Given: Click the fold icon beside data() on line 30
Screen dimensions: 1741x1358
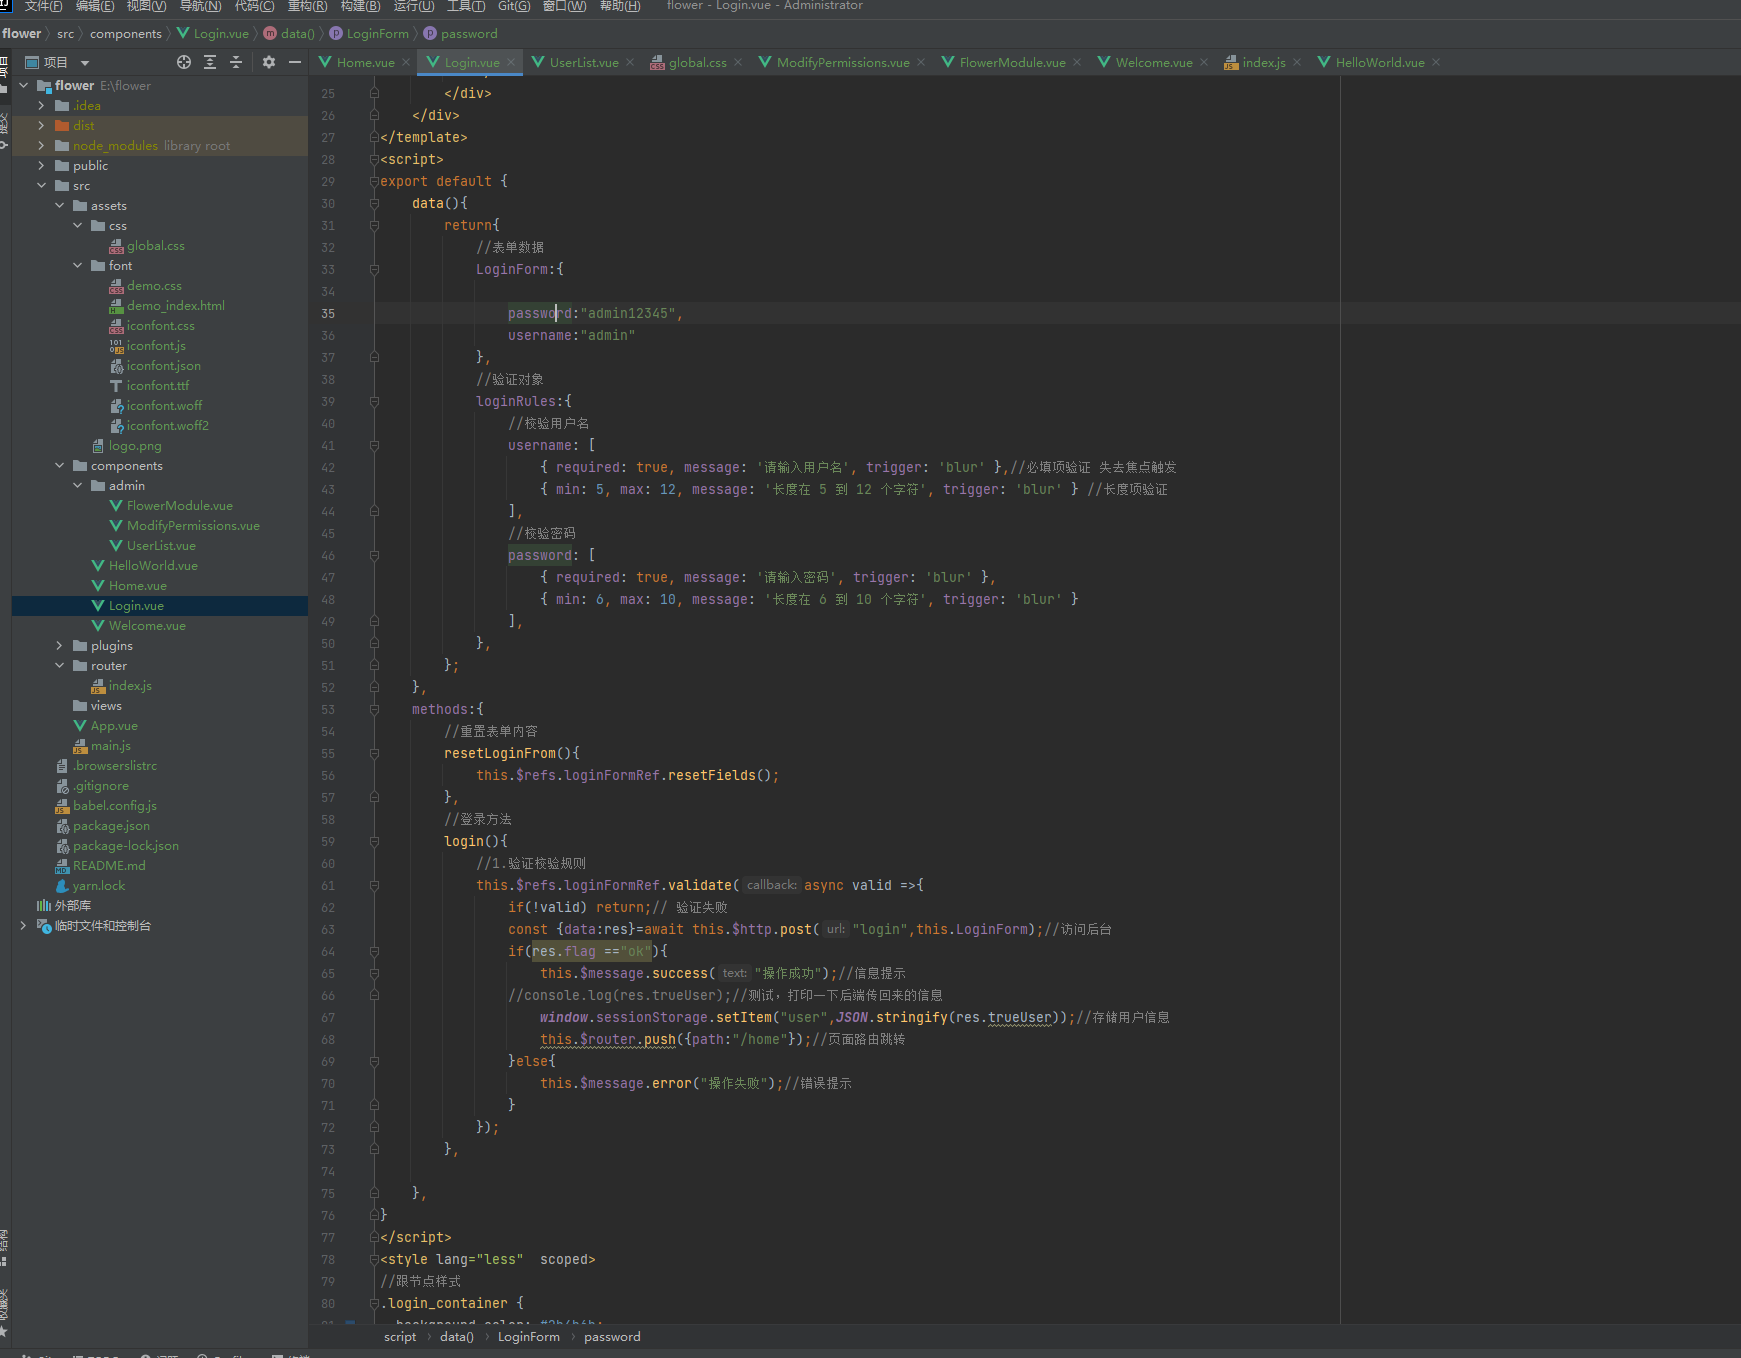Looking at the screenshot, I should (x=374, y=203).
